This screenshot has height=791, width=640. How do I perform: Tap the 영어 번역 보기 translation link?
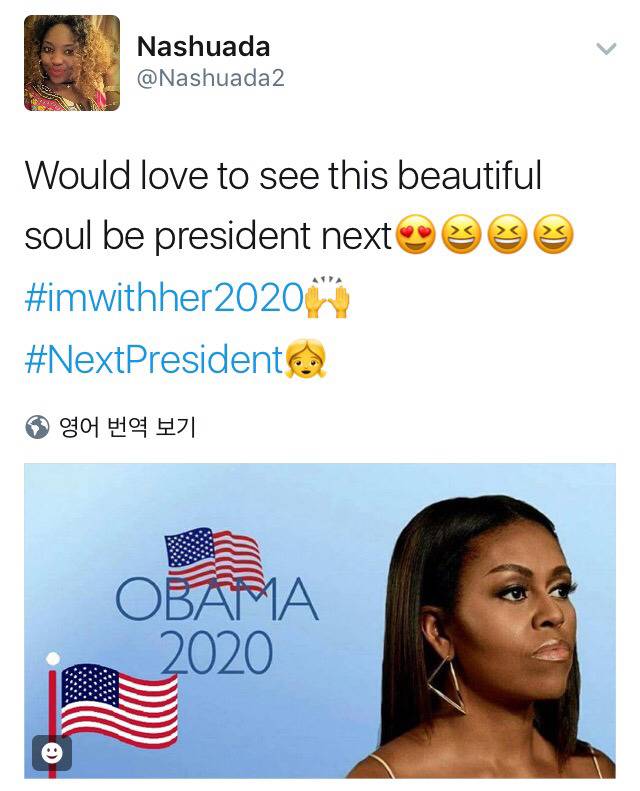129,428
